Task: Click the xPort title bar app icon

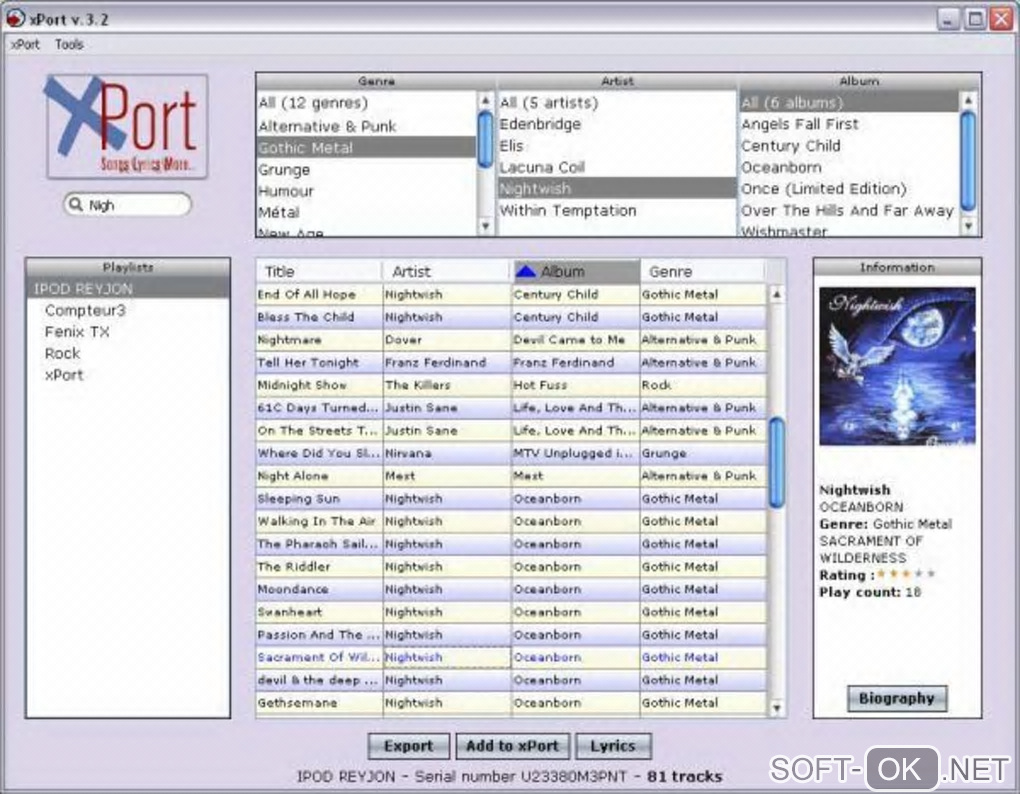Action: (16, 18)
